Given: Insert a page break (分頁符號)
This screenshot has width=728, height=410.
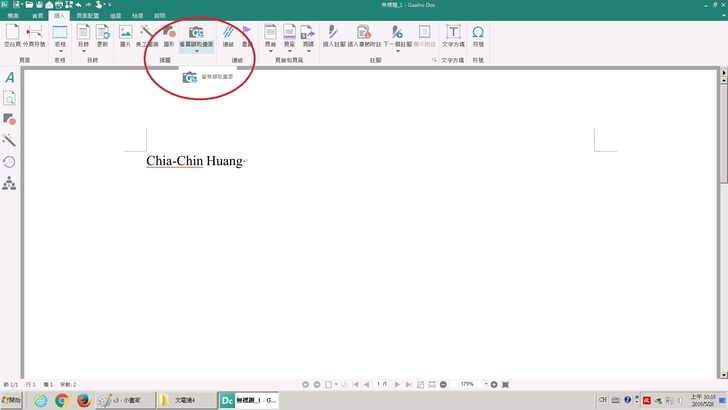Looking at the screenshot, I should click(34, 35).
